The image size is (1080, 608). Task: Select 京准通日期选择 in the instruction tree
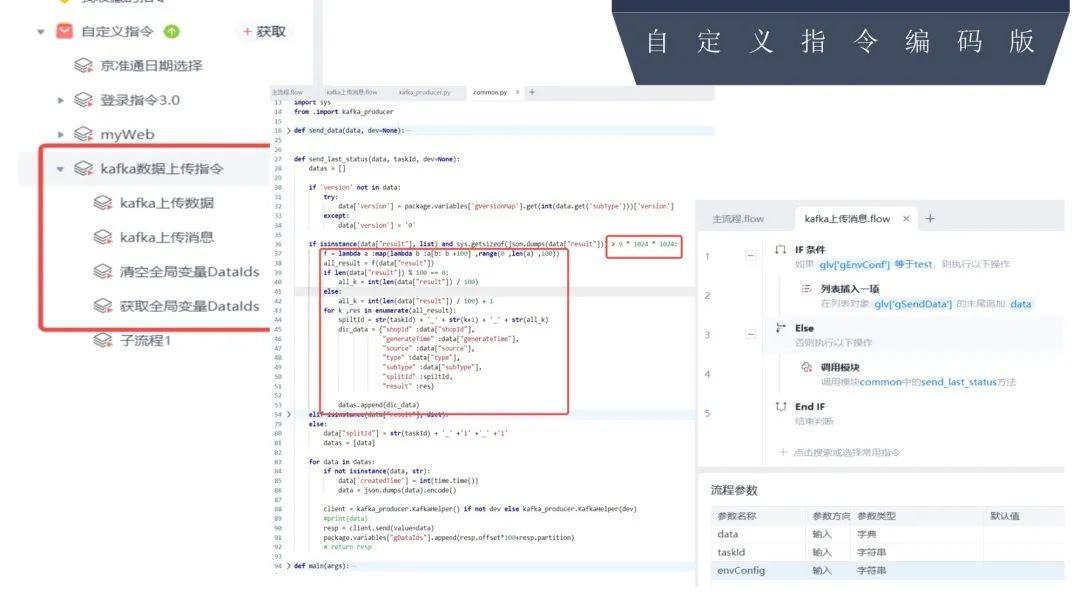tap(151, 65)
